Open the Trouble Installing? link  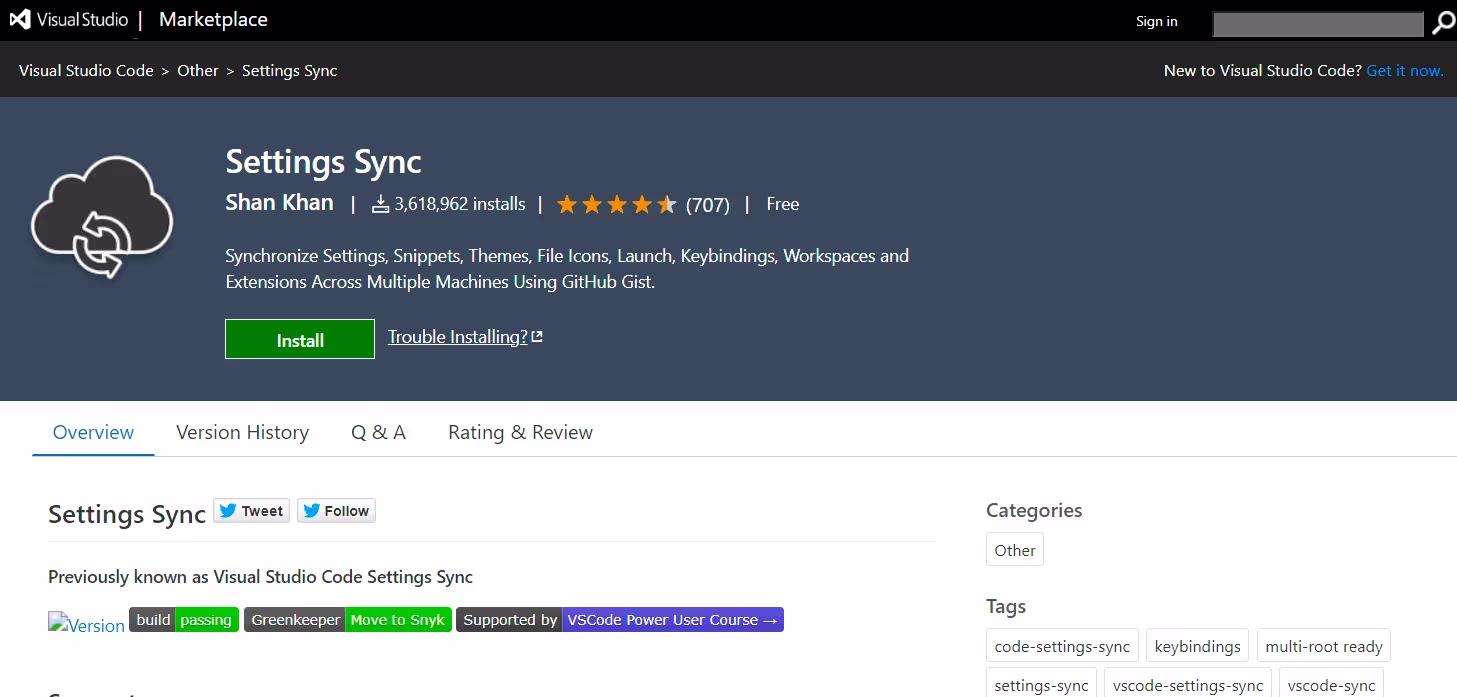465,337
